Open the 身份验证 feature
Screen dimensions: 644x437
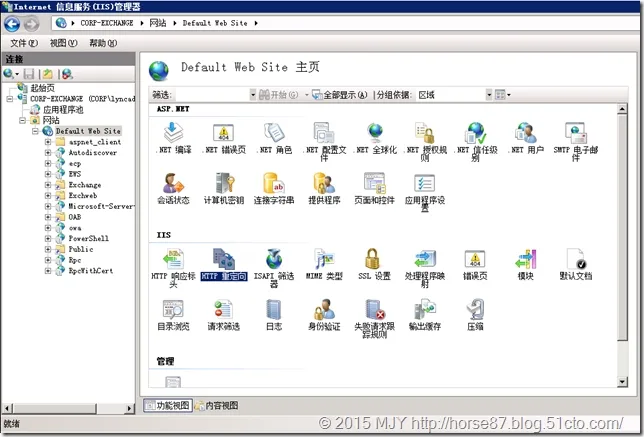(x=324, y=315)
